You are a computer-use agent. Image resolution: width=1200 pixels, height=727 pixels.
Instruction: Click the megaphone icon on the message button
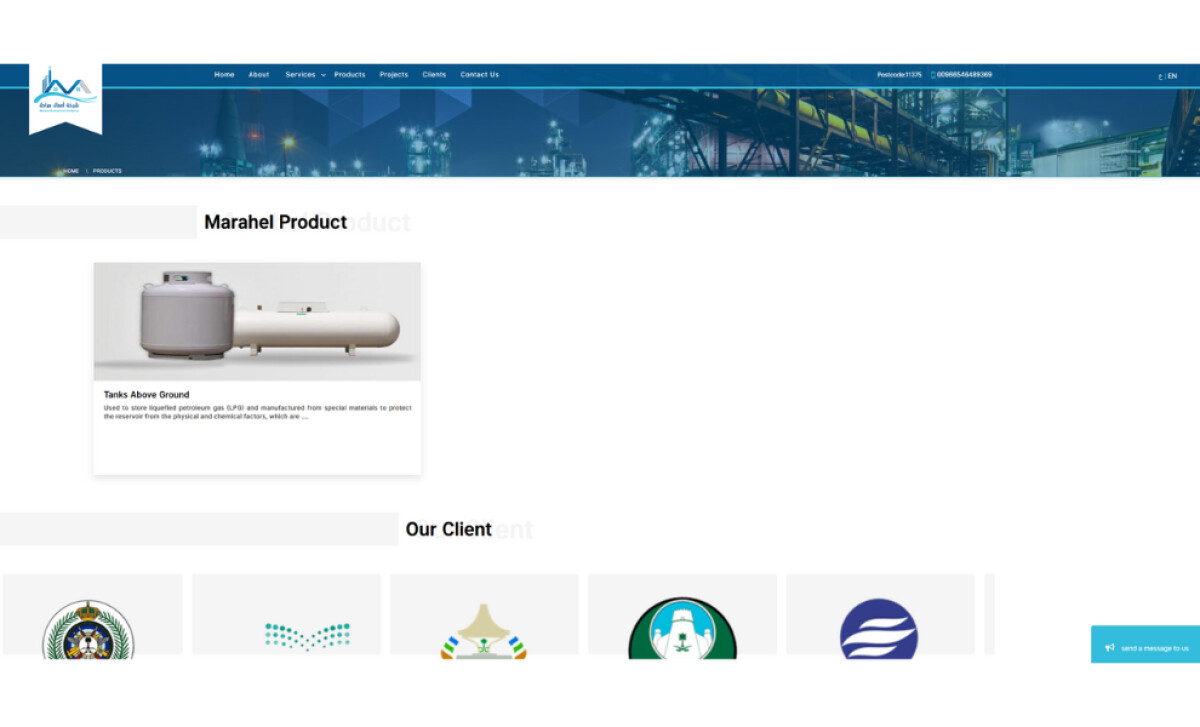pyautogui.click(x=1110, y=646)
